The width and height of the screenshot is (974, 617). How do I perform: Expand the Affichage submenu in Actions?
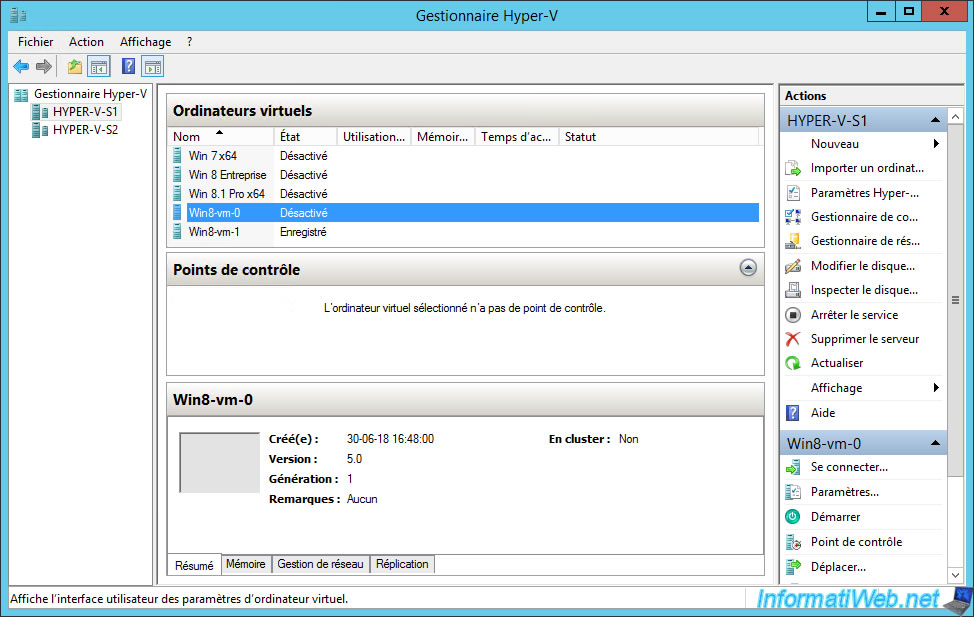[x=936, y=388]
